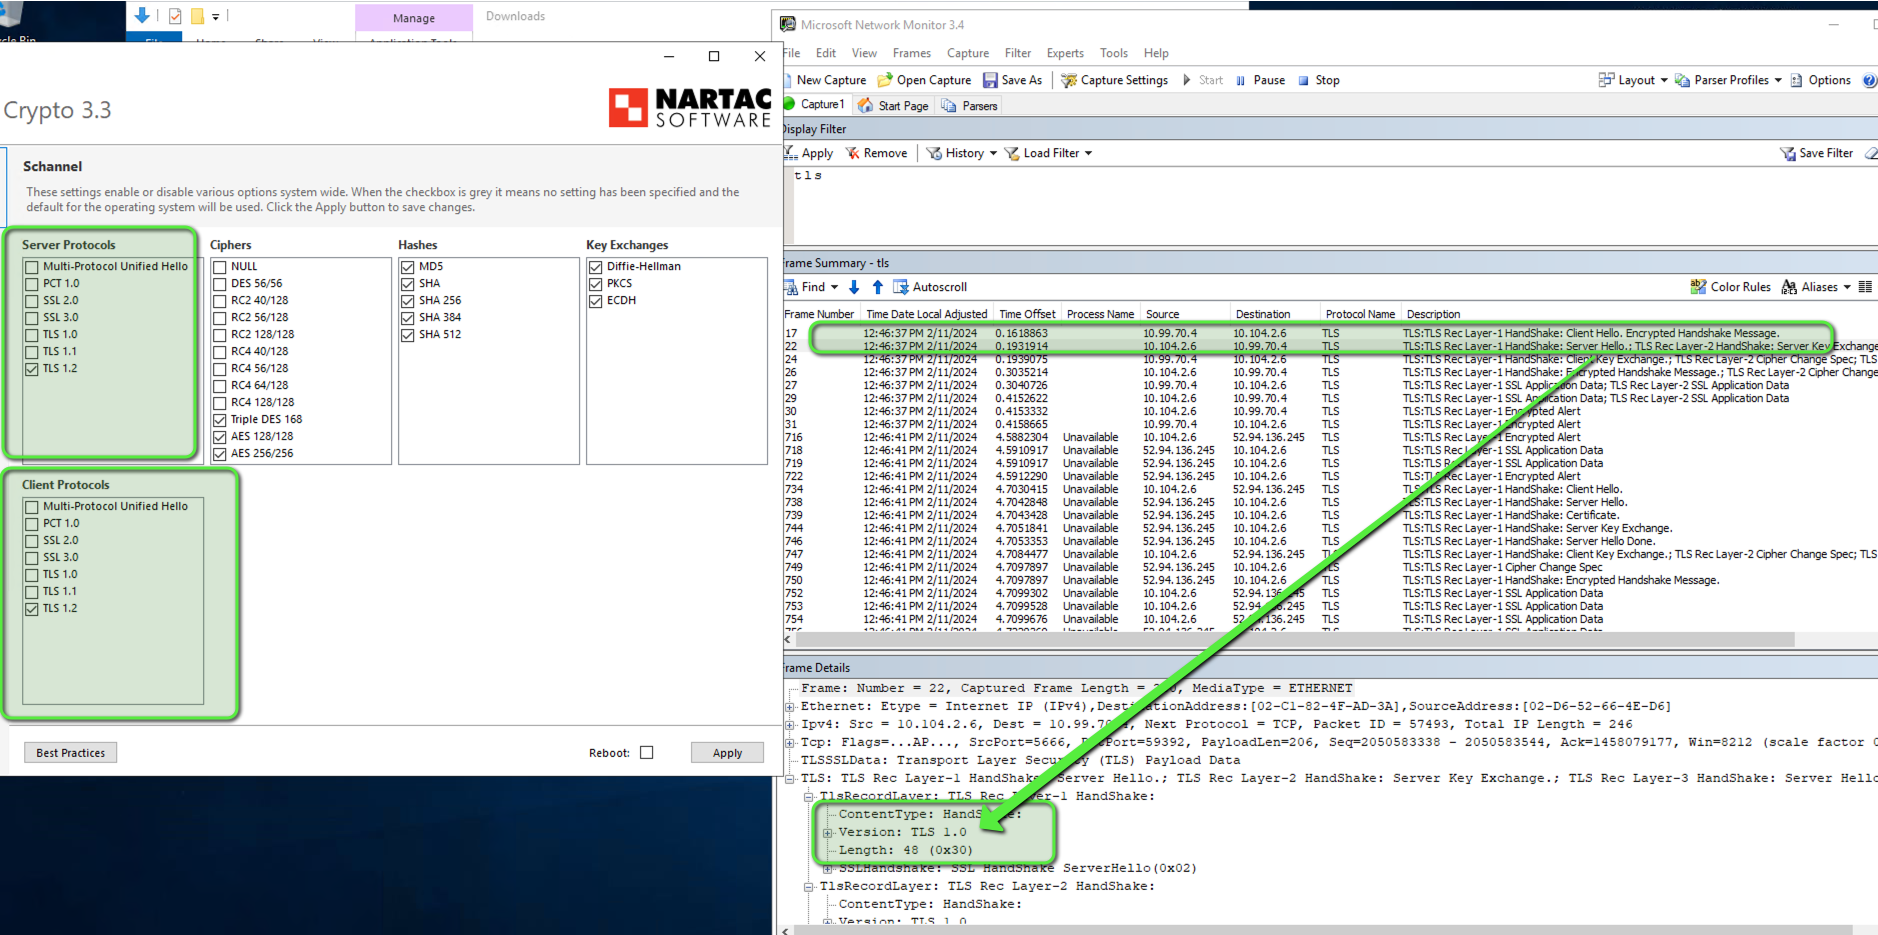The width and height of the screenshot is (1878, 935).
Task: Click the Best Practices button
Action: pyautogui.click(x=70, y=753)
